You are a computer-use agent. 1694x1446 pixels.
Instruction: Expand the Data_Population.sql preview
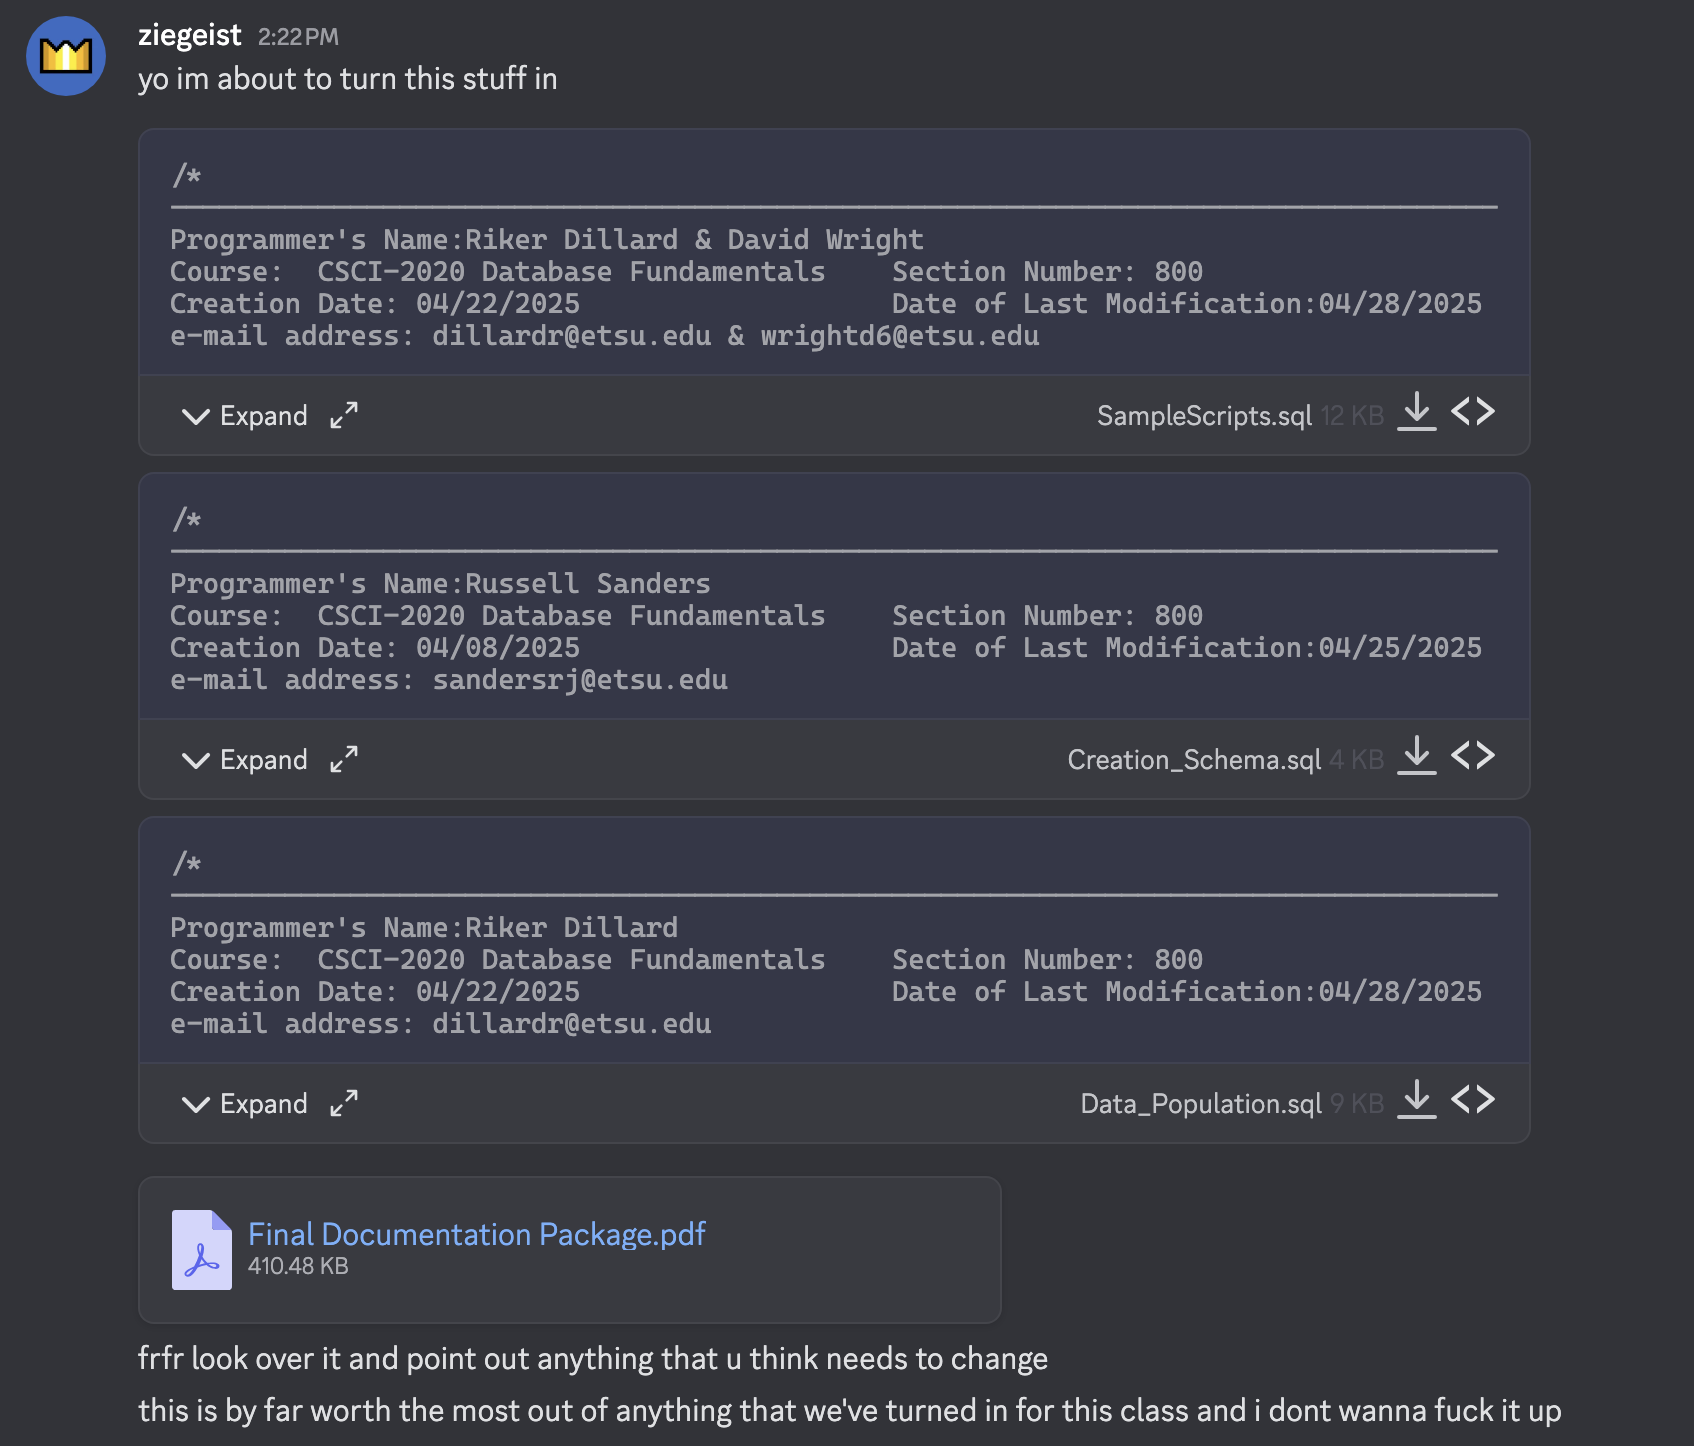click(x=245, y=1104)
